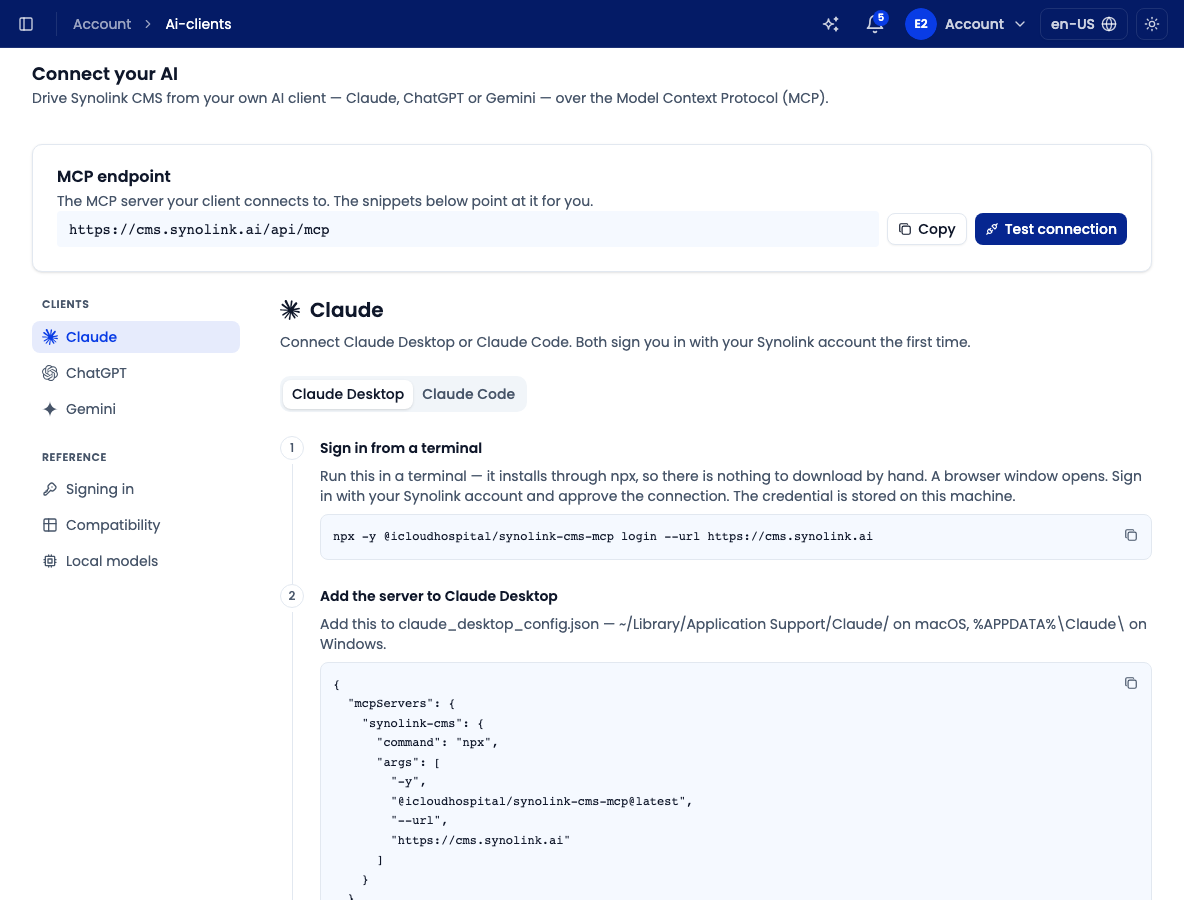Expand the Account dropdown menu
Image resolution: width=1184 pixels, height=900 pixels.
(985, 24)
